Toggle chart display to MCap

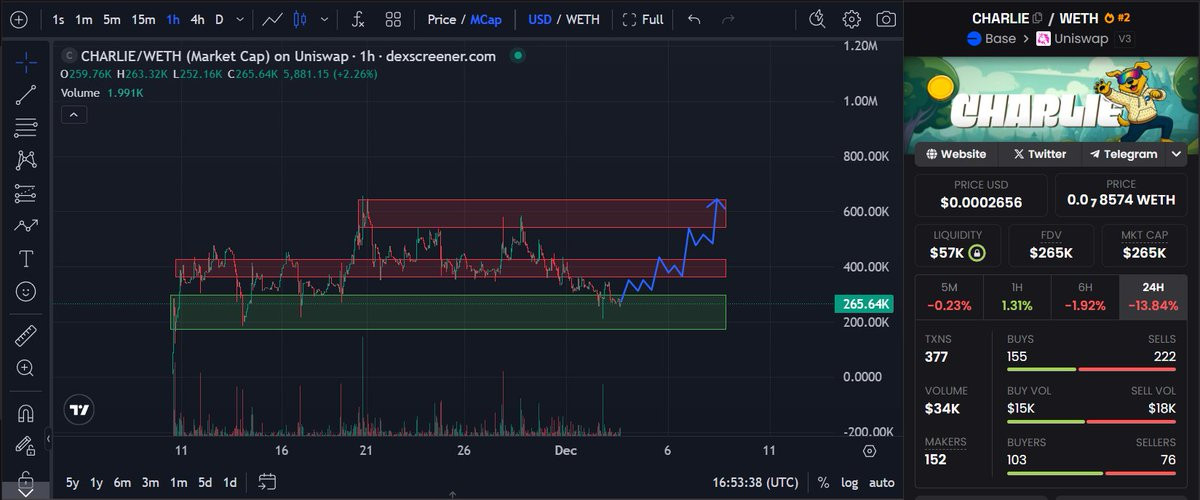pos(487,19)
